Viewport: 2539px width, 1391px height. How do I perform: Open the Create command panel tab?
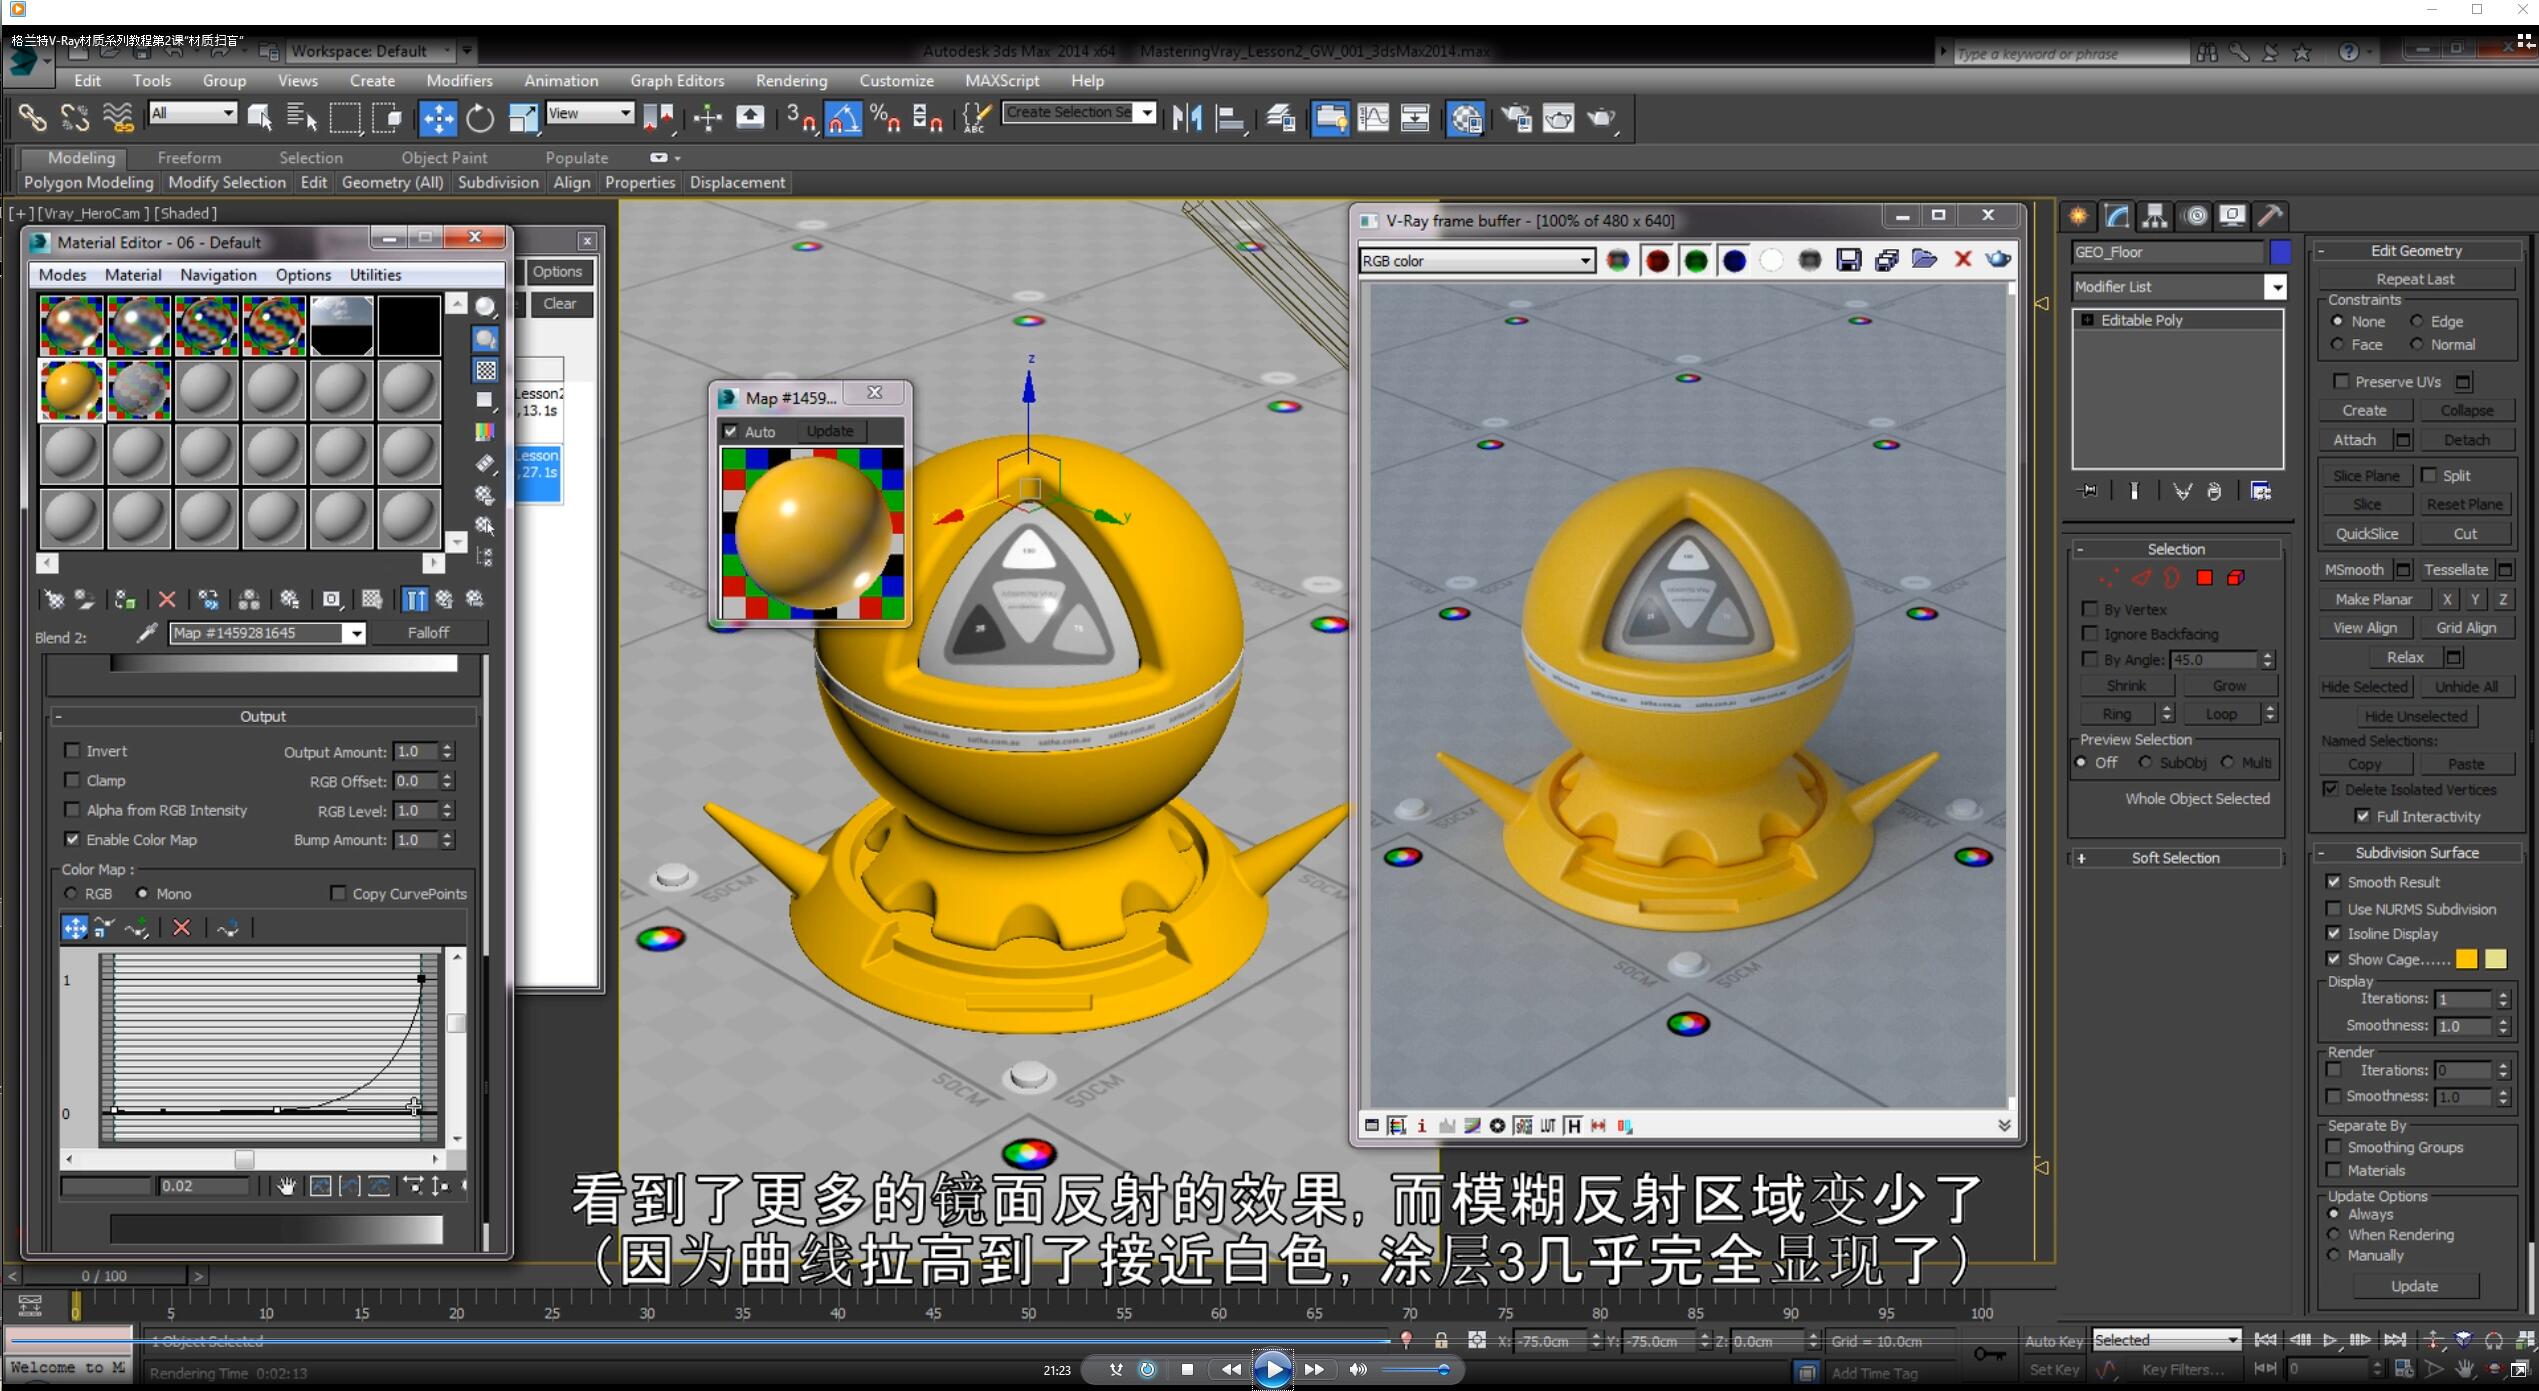(x=2079, y=216)
